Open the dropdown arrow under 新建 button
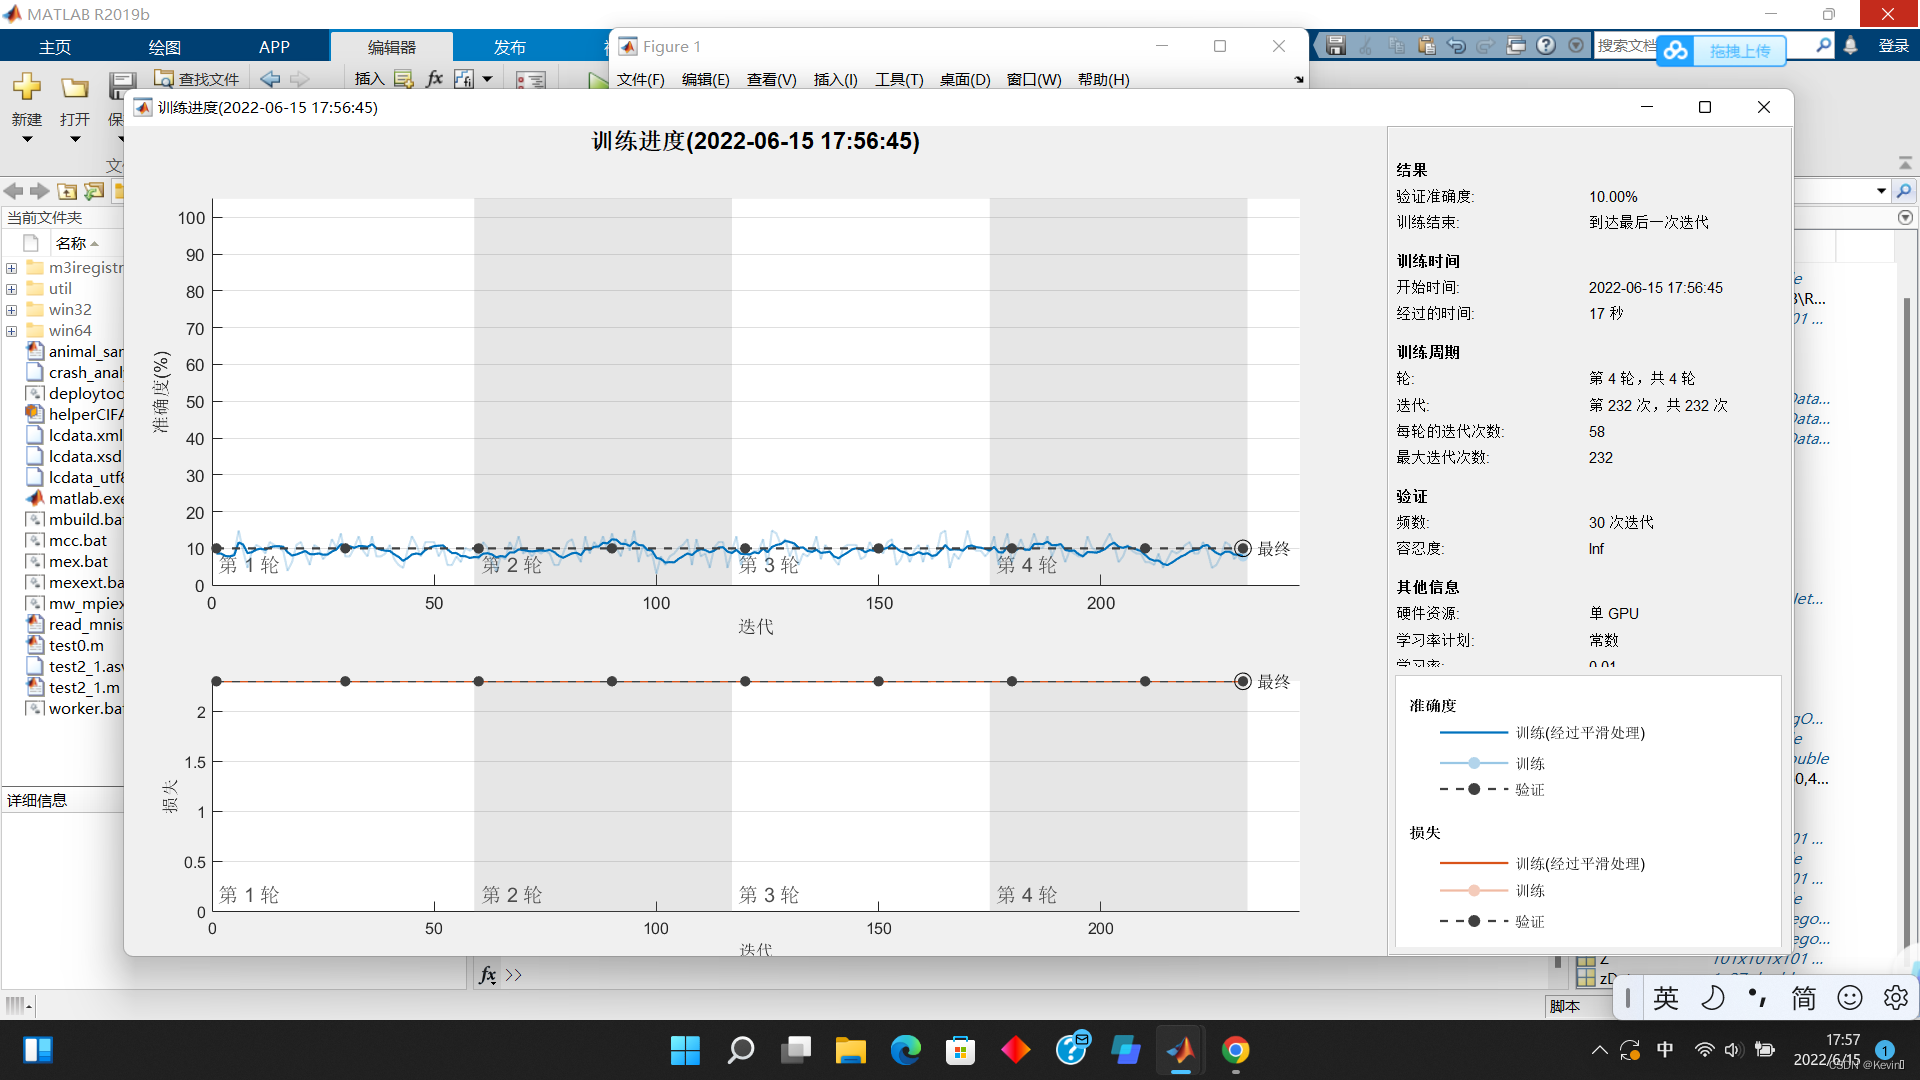This screenshot has width=1920, height=1080. (x=27, y=140)
